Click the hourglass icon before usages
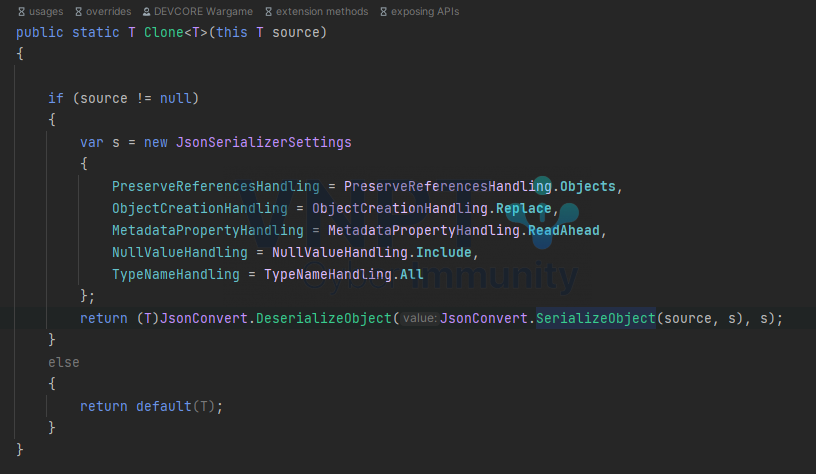This screenshot has height=474, width=816. click(21, 12)
